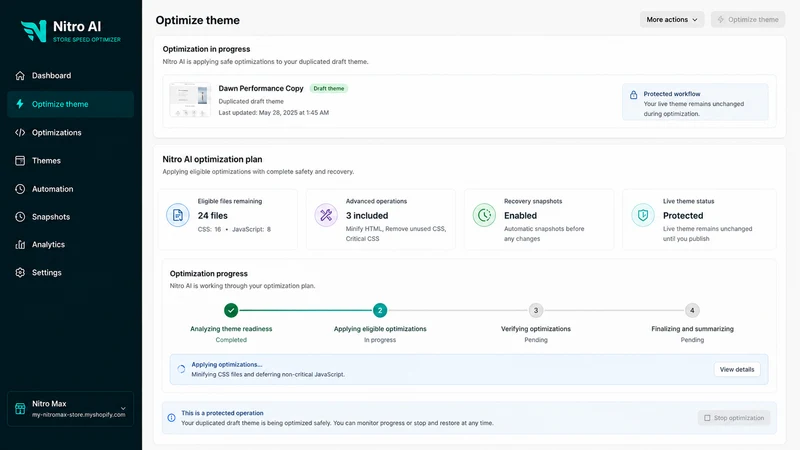Click the Protected workflow lock icon
This screenshot has height=450, width=800.
[x=633, y=95]
